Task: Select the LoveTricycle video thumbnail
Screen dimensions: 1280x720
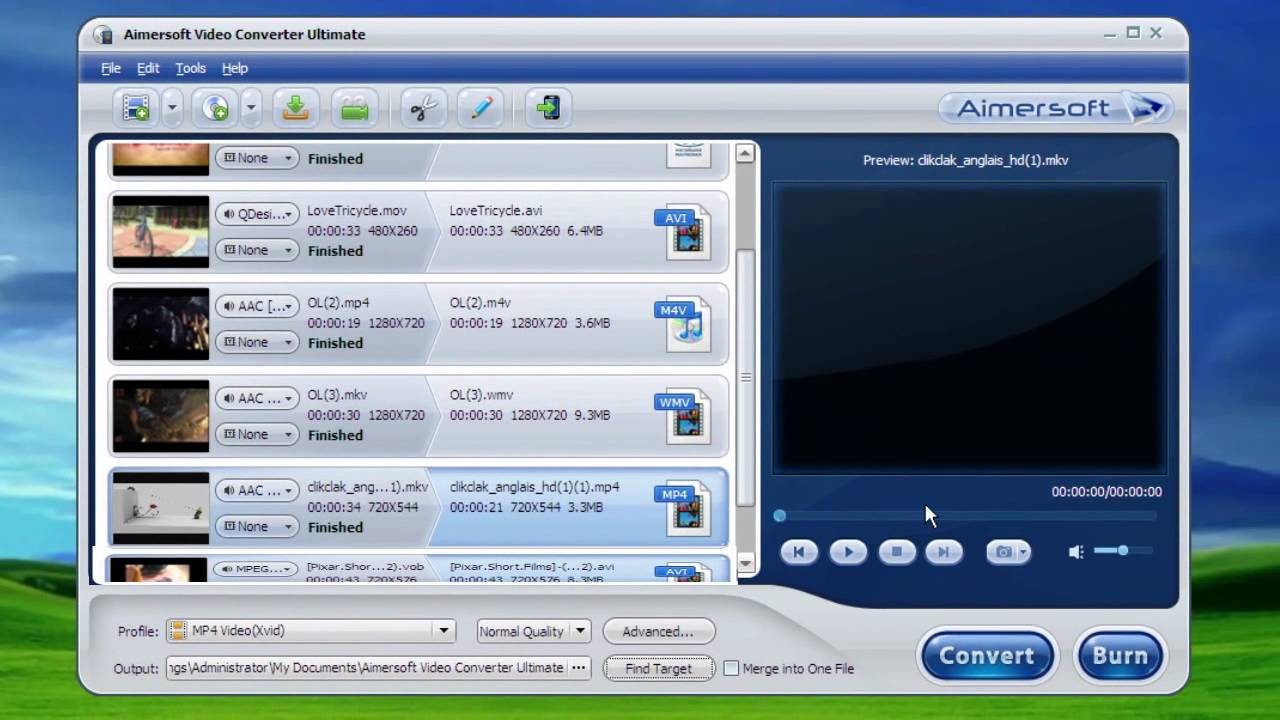Action: tap(161, 232)
